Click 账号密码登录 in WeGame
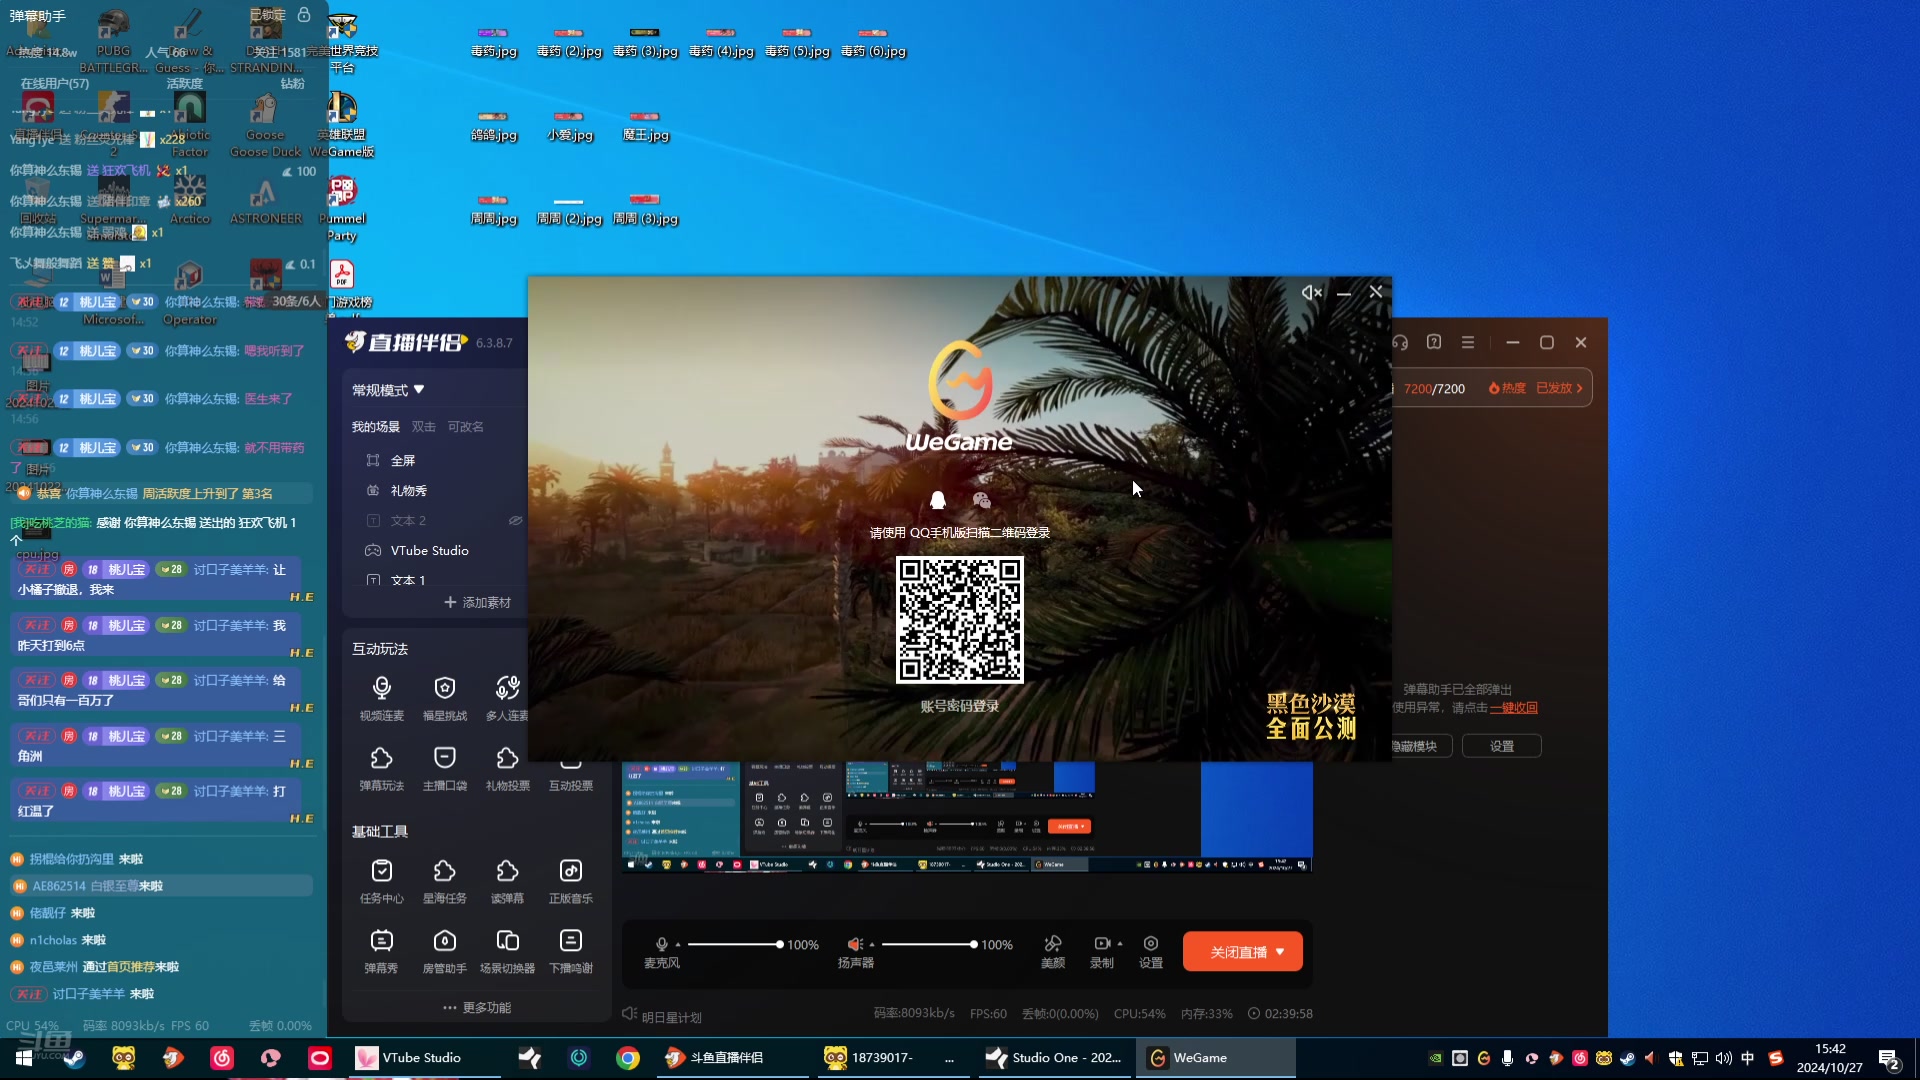Screen dimensions: 1920x1080 [x=960, y=706]
